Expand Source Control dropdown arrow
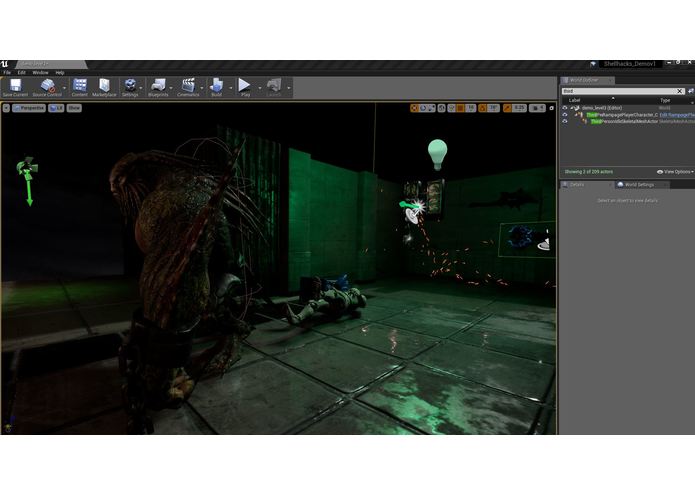Viewport: 695px width, 494px height. [65, 88]
